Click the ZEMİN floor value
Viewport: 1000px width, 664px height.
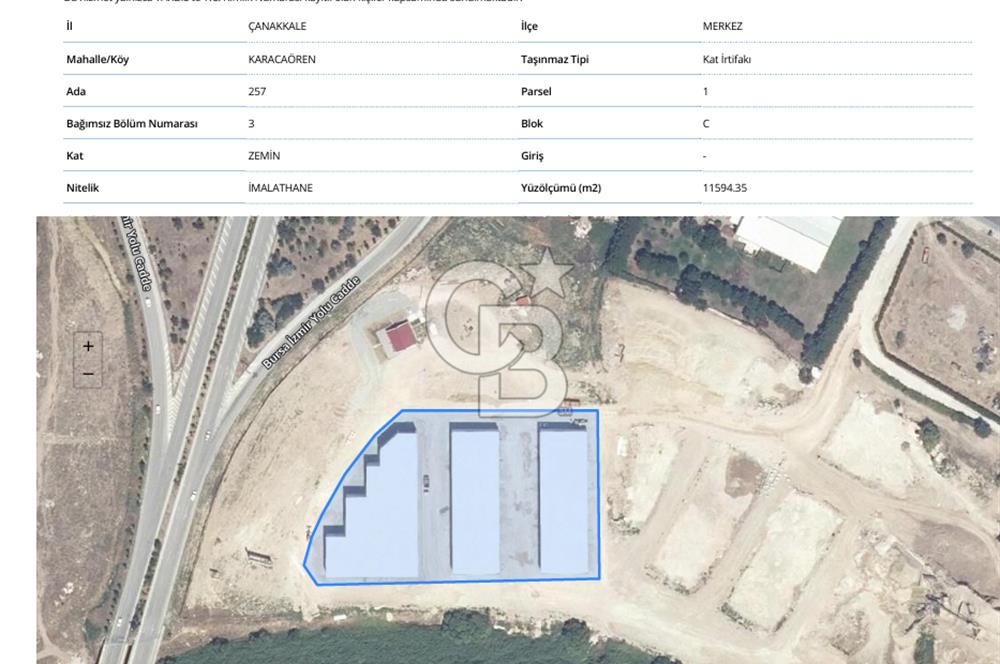point(264,156)
